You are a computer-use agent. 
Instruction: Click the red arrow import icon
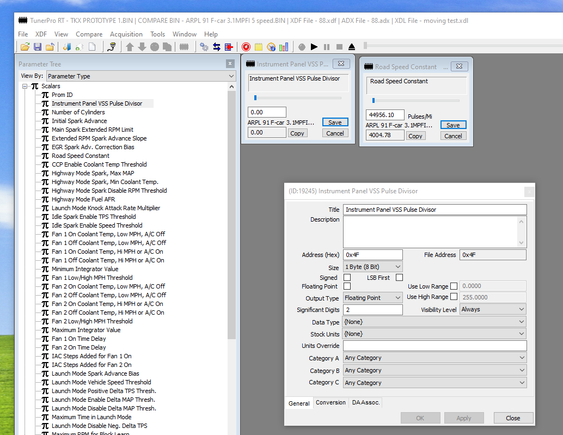[x=229, y=47]
